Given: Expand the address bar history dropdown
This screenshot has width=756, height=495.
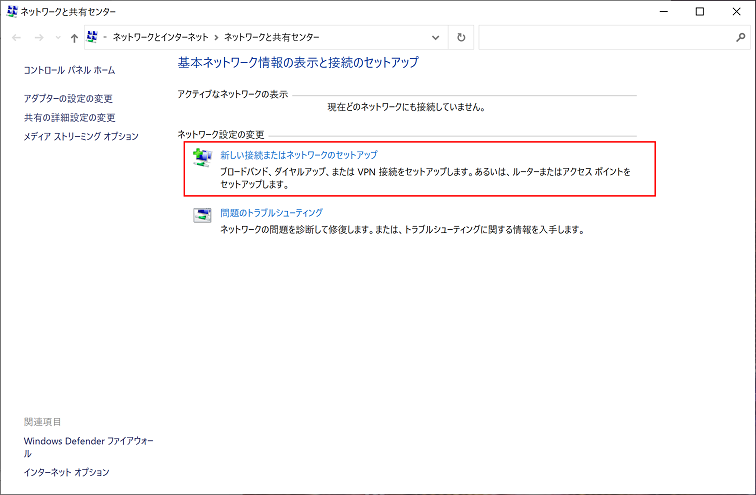Looking at the screenshot, I should [434, 37].
